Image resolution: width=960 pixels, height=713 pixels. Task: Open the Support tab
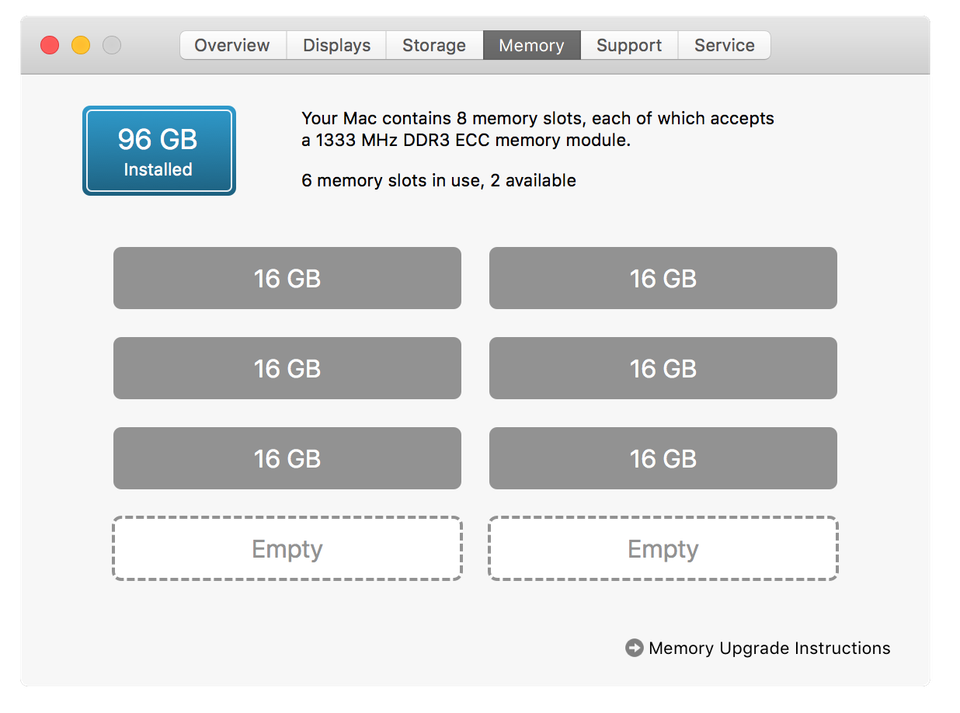click(x=628, y=45)
